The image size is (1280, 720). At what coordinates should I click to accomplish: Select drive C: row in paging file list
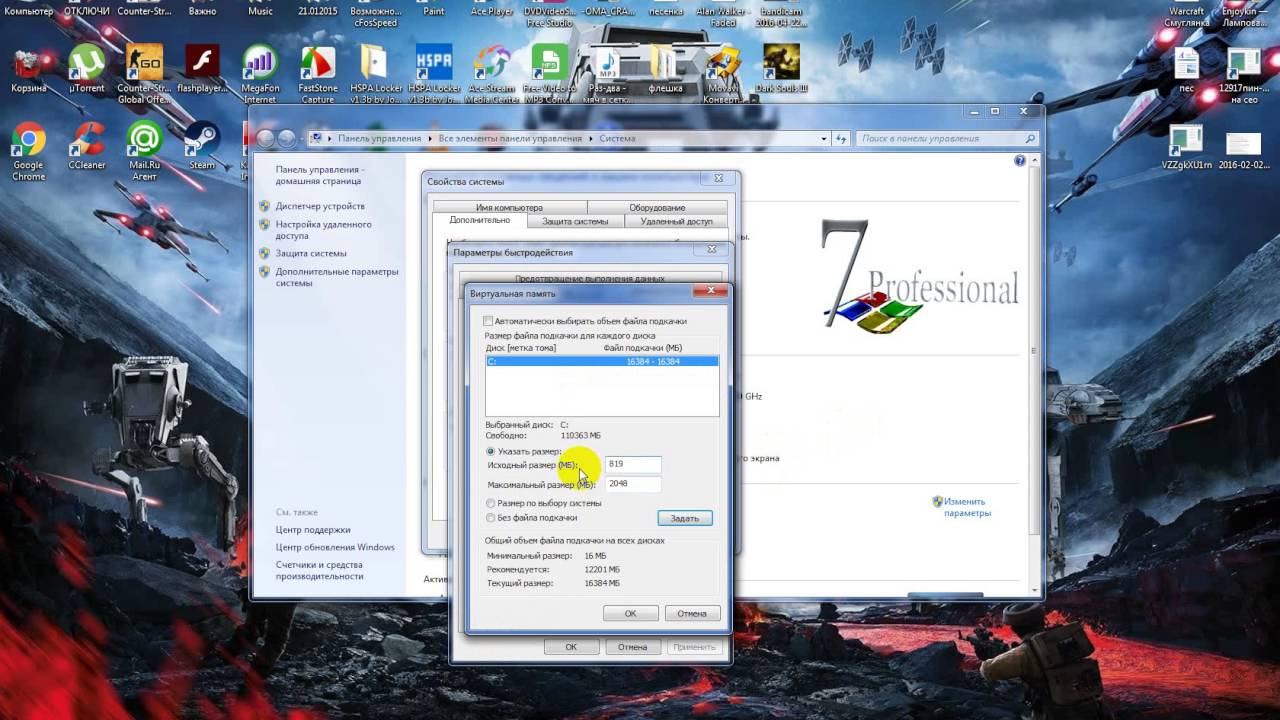tap(602, 361)
